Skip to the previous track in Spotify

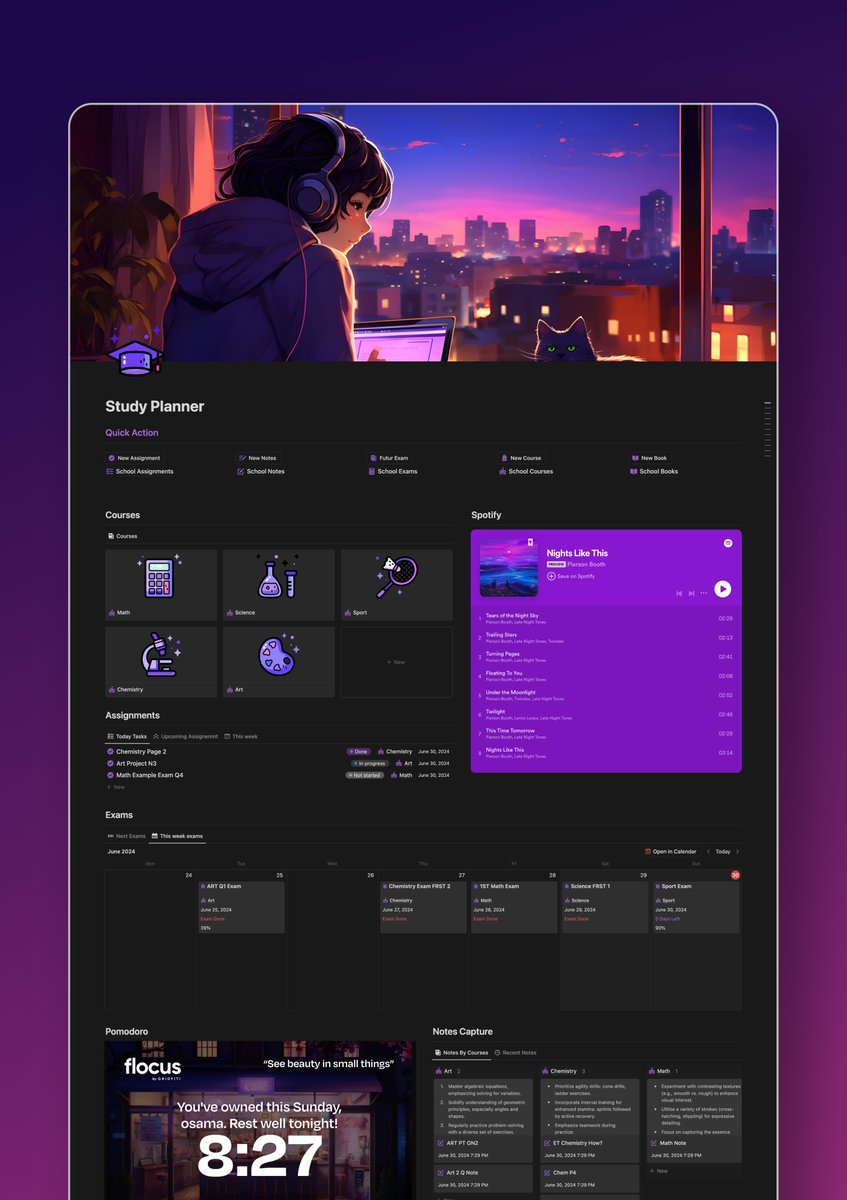pos(679,593)
